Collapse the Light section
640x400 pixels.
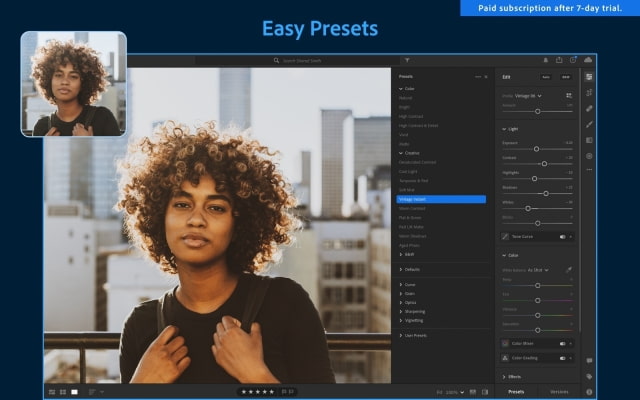504,129
